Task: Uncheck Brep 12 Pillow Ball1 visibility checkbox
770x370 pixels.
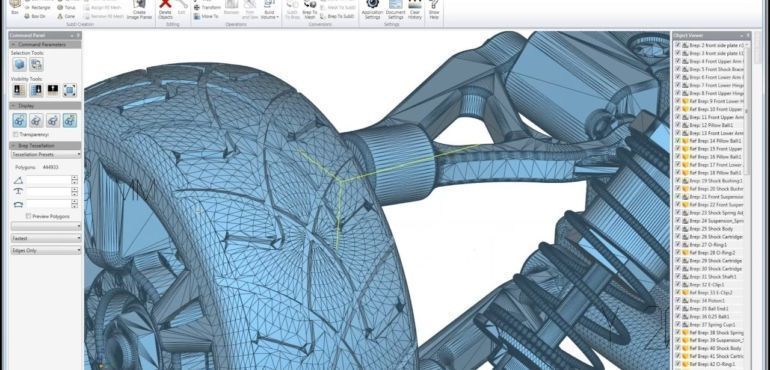Action: [x=678, y=125]
